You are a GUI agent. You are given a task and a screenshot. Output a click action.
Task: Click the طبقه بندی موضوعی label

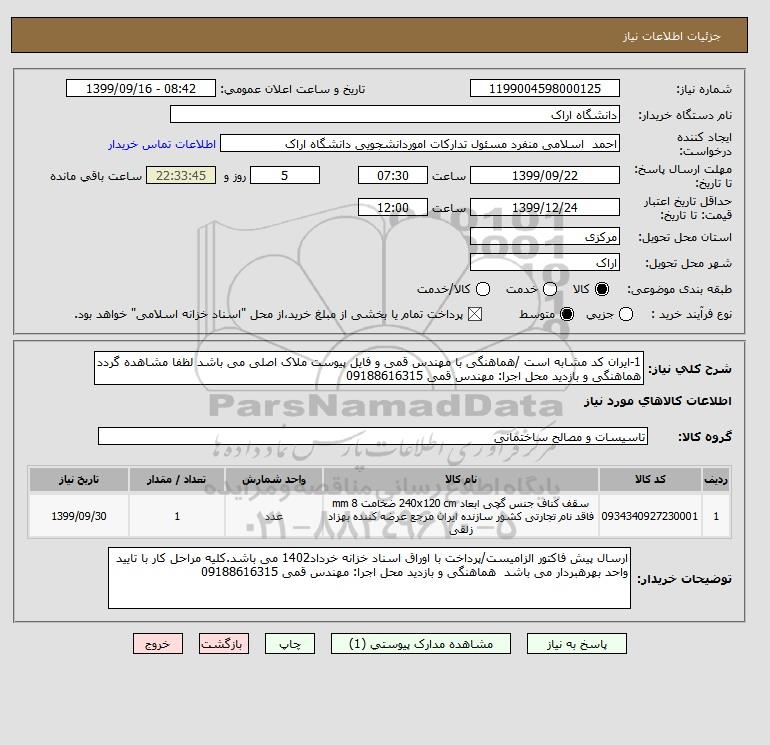tap(680, 289)
